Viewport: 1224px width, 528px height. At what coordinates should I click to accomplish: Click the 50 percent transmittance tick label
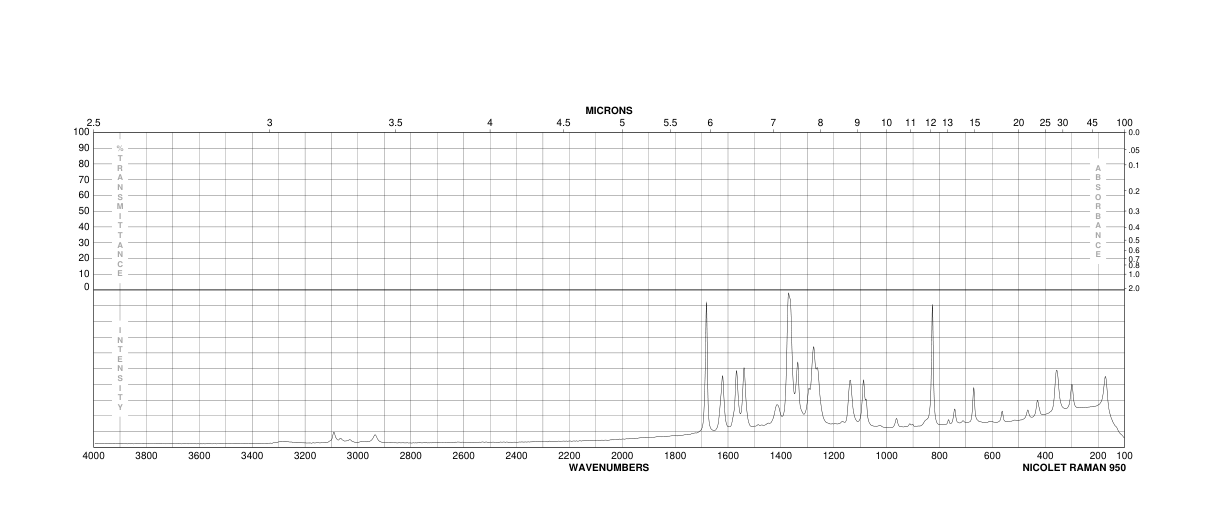click(85, 210)
